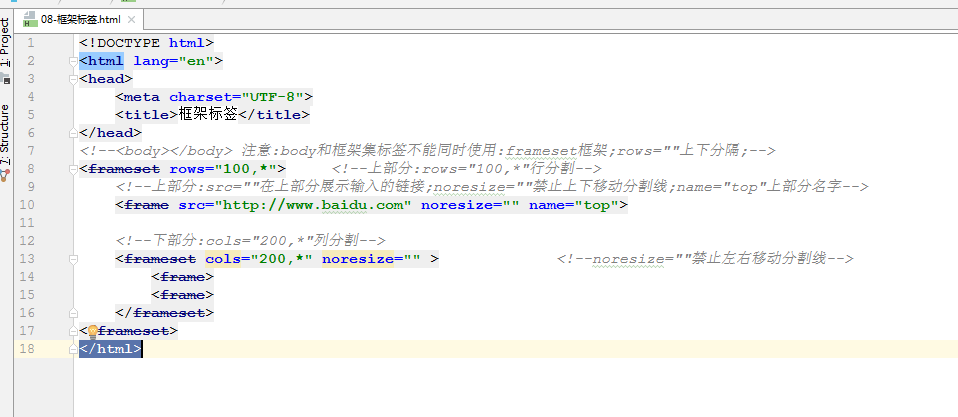Click the cols="200,*" attribute on line 13

[x=259, y=259]
